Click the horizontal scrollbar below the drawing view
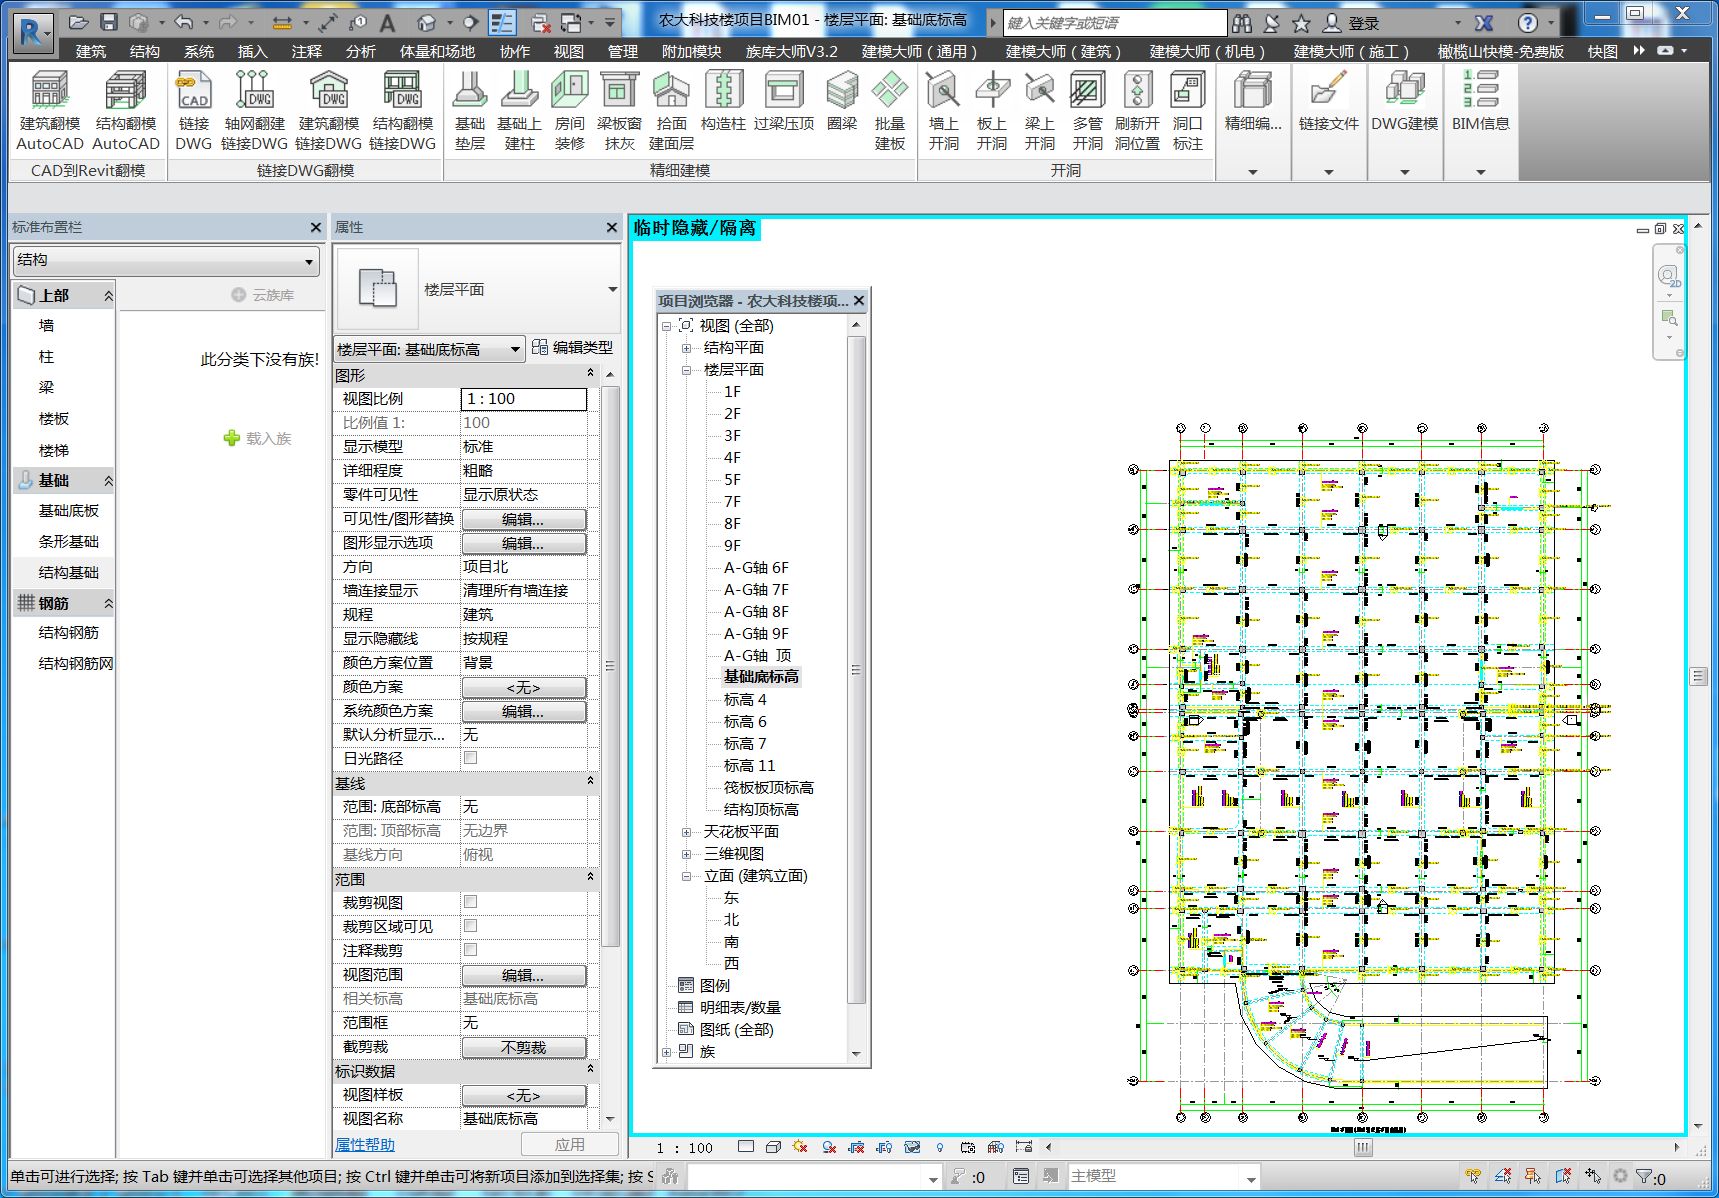1719x1198 pixels. pyautogui.click(x=1362, y=1148)
